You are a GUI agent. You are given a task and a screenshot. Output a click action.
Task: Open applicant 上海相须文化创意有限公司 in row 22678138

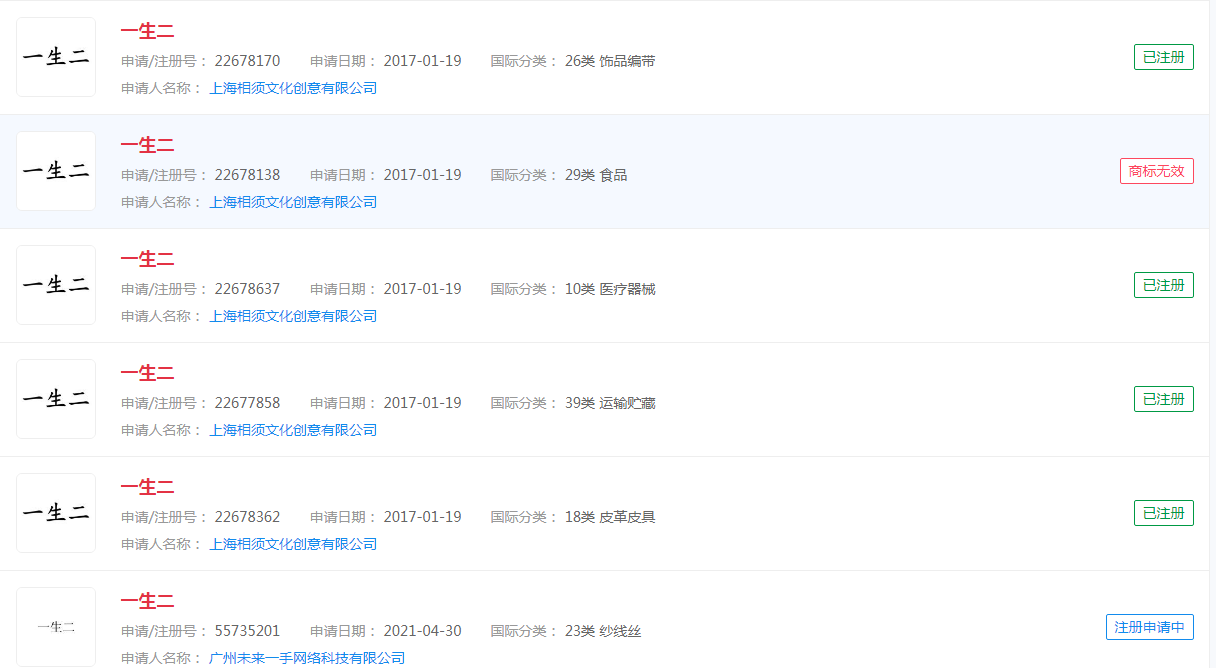293,202
